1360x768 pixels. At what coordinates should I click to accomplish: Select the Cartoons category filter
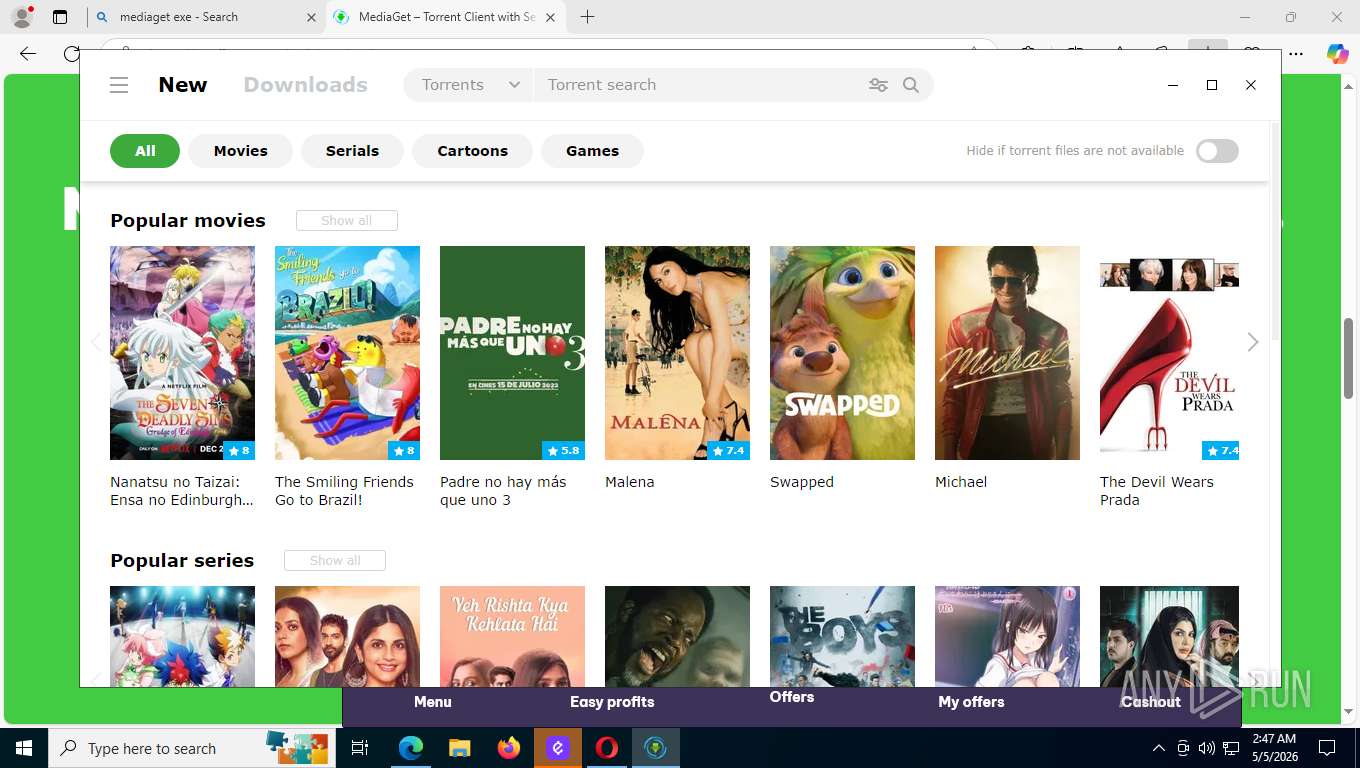pos(472,151)
